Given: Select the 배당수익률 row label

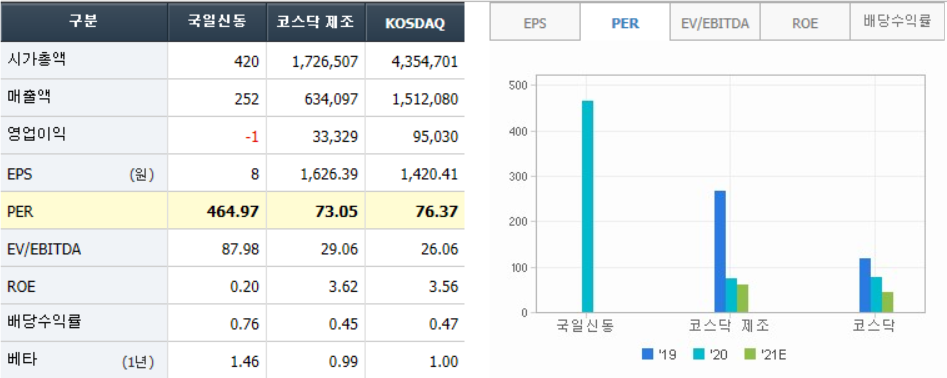Looking at the screenshot, I should (43, 322).
